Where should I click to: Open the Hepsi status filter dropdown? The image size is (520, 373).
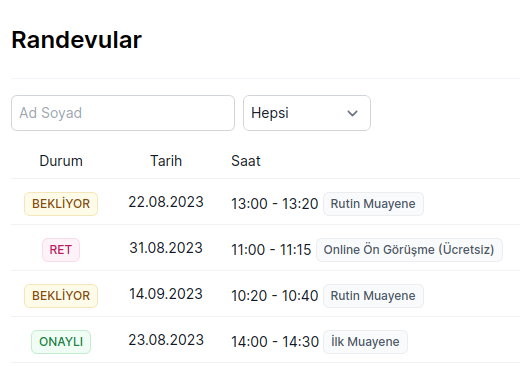pyautogui.click(x=307, y=113)
